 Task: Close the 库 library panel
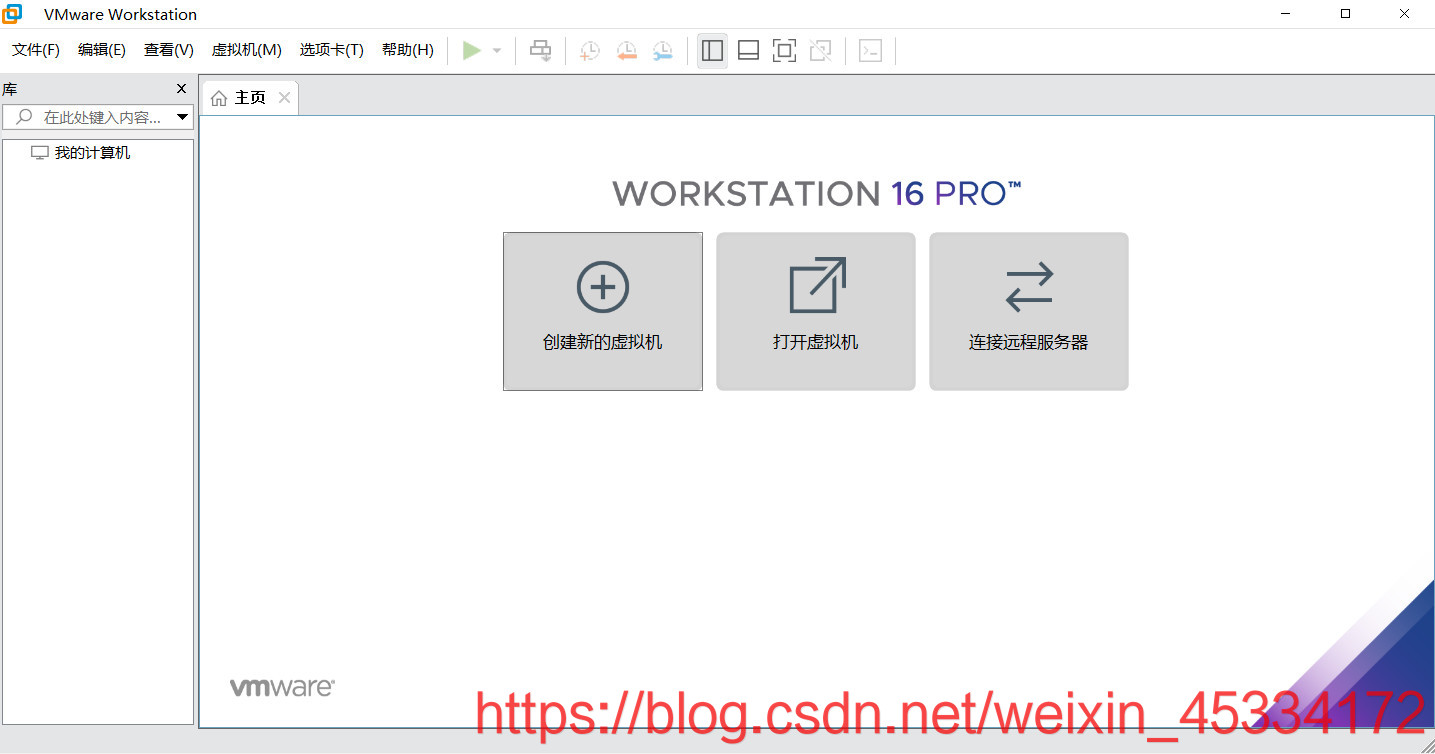click(181, 89)
